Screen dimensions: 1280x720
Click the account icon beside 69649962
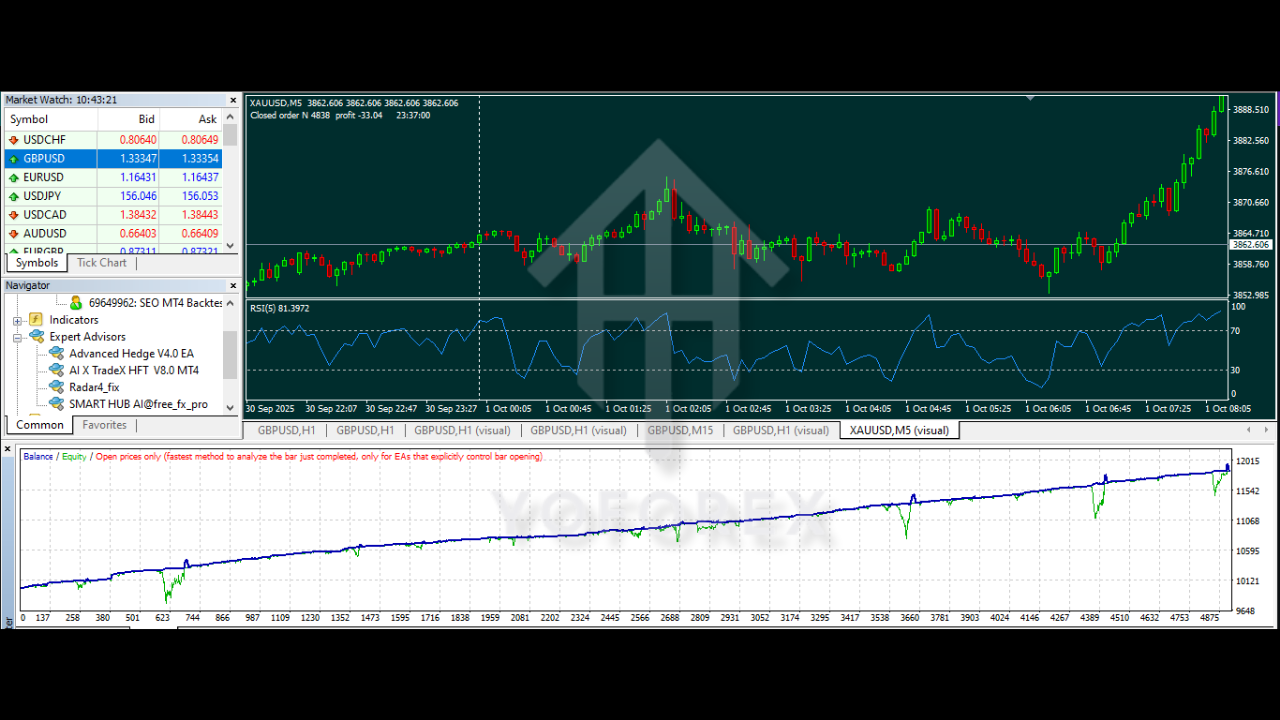pyautogui.click(x=78, y=302)
